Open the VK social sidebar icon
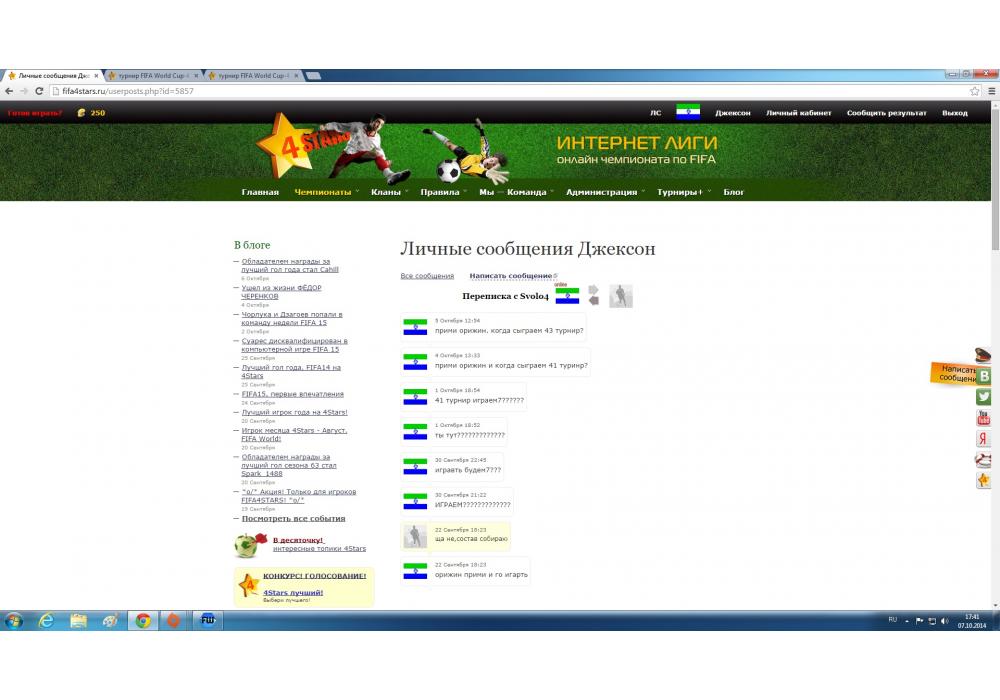Screen dimensions: 1000x700 984,376
